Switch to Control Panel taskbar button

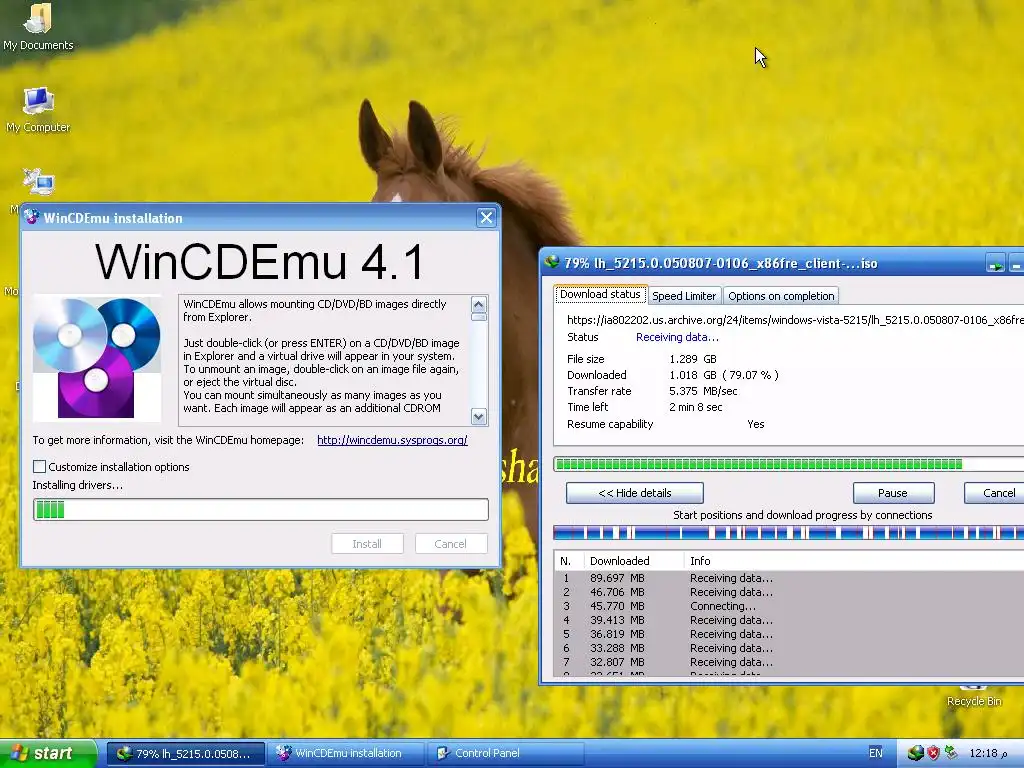pyautogui.click(x=505, y=754)
